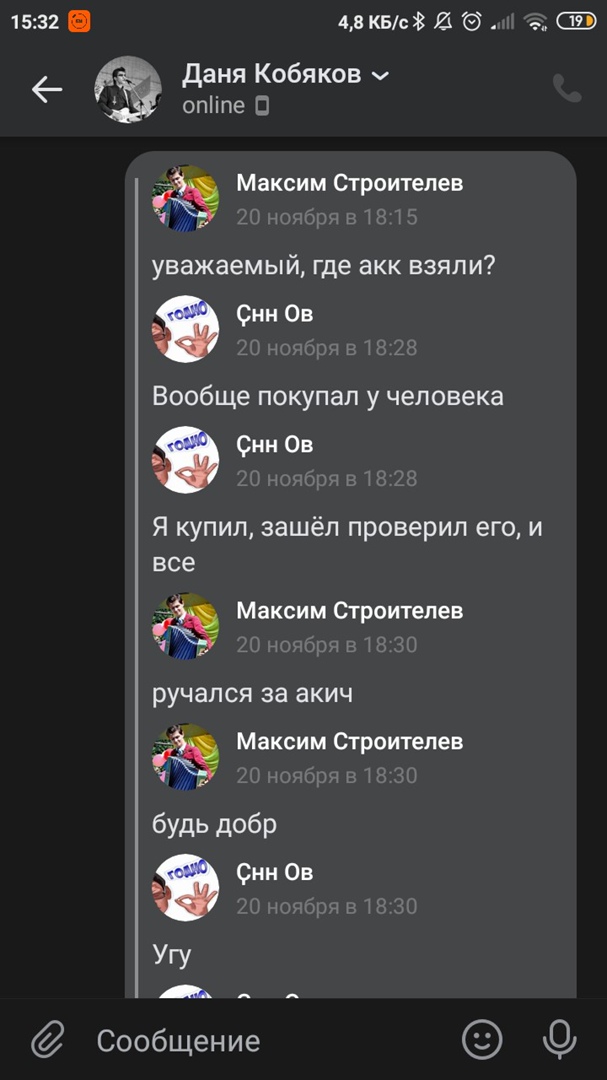Open the screen recorder status bar icon
Screen dimensions: 607x1080
79,22
